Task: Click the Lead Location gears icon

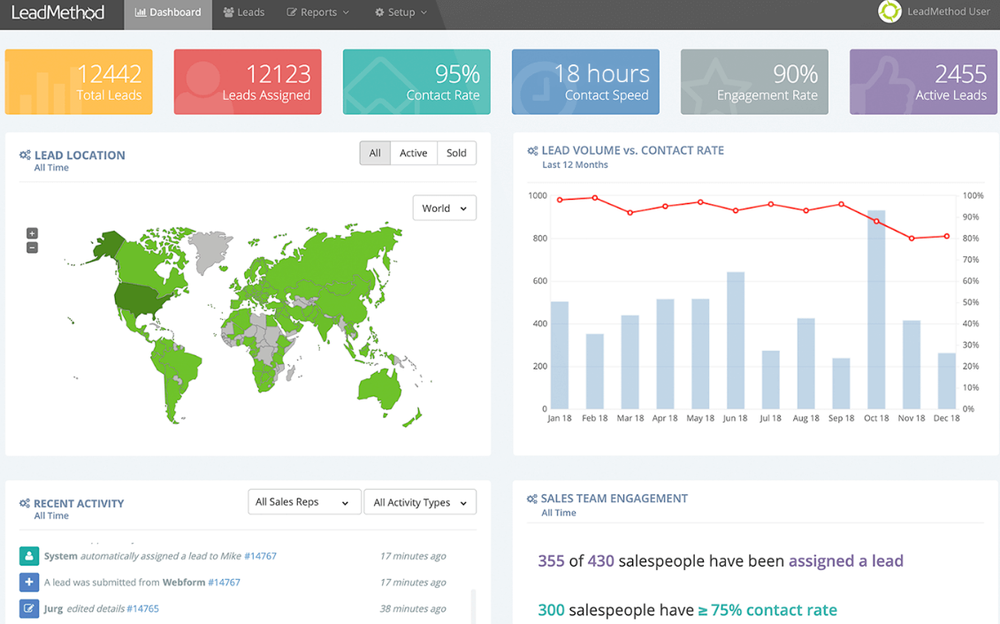Action: [25, 155]
